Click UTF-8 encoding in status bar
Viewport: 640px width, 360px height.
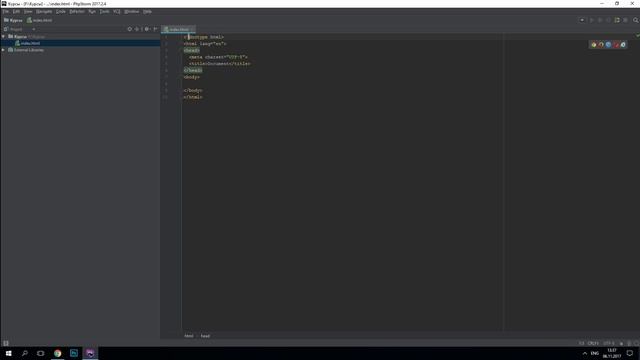609,343
